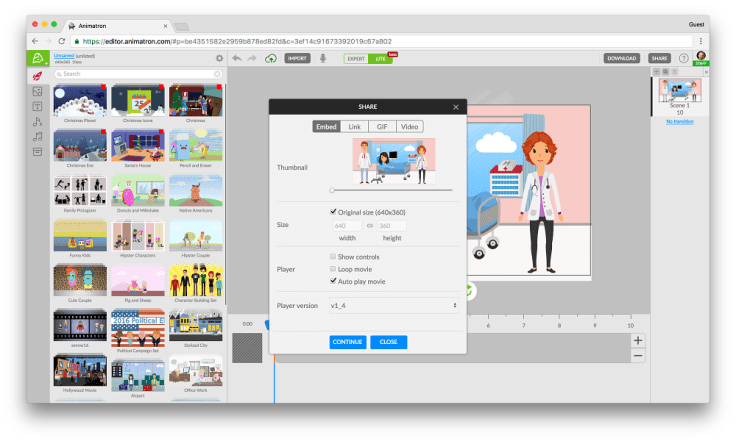Click the DOWNLOAD button
The width and height of the screenshot is (736, 441).
pos(621,58)
